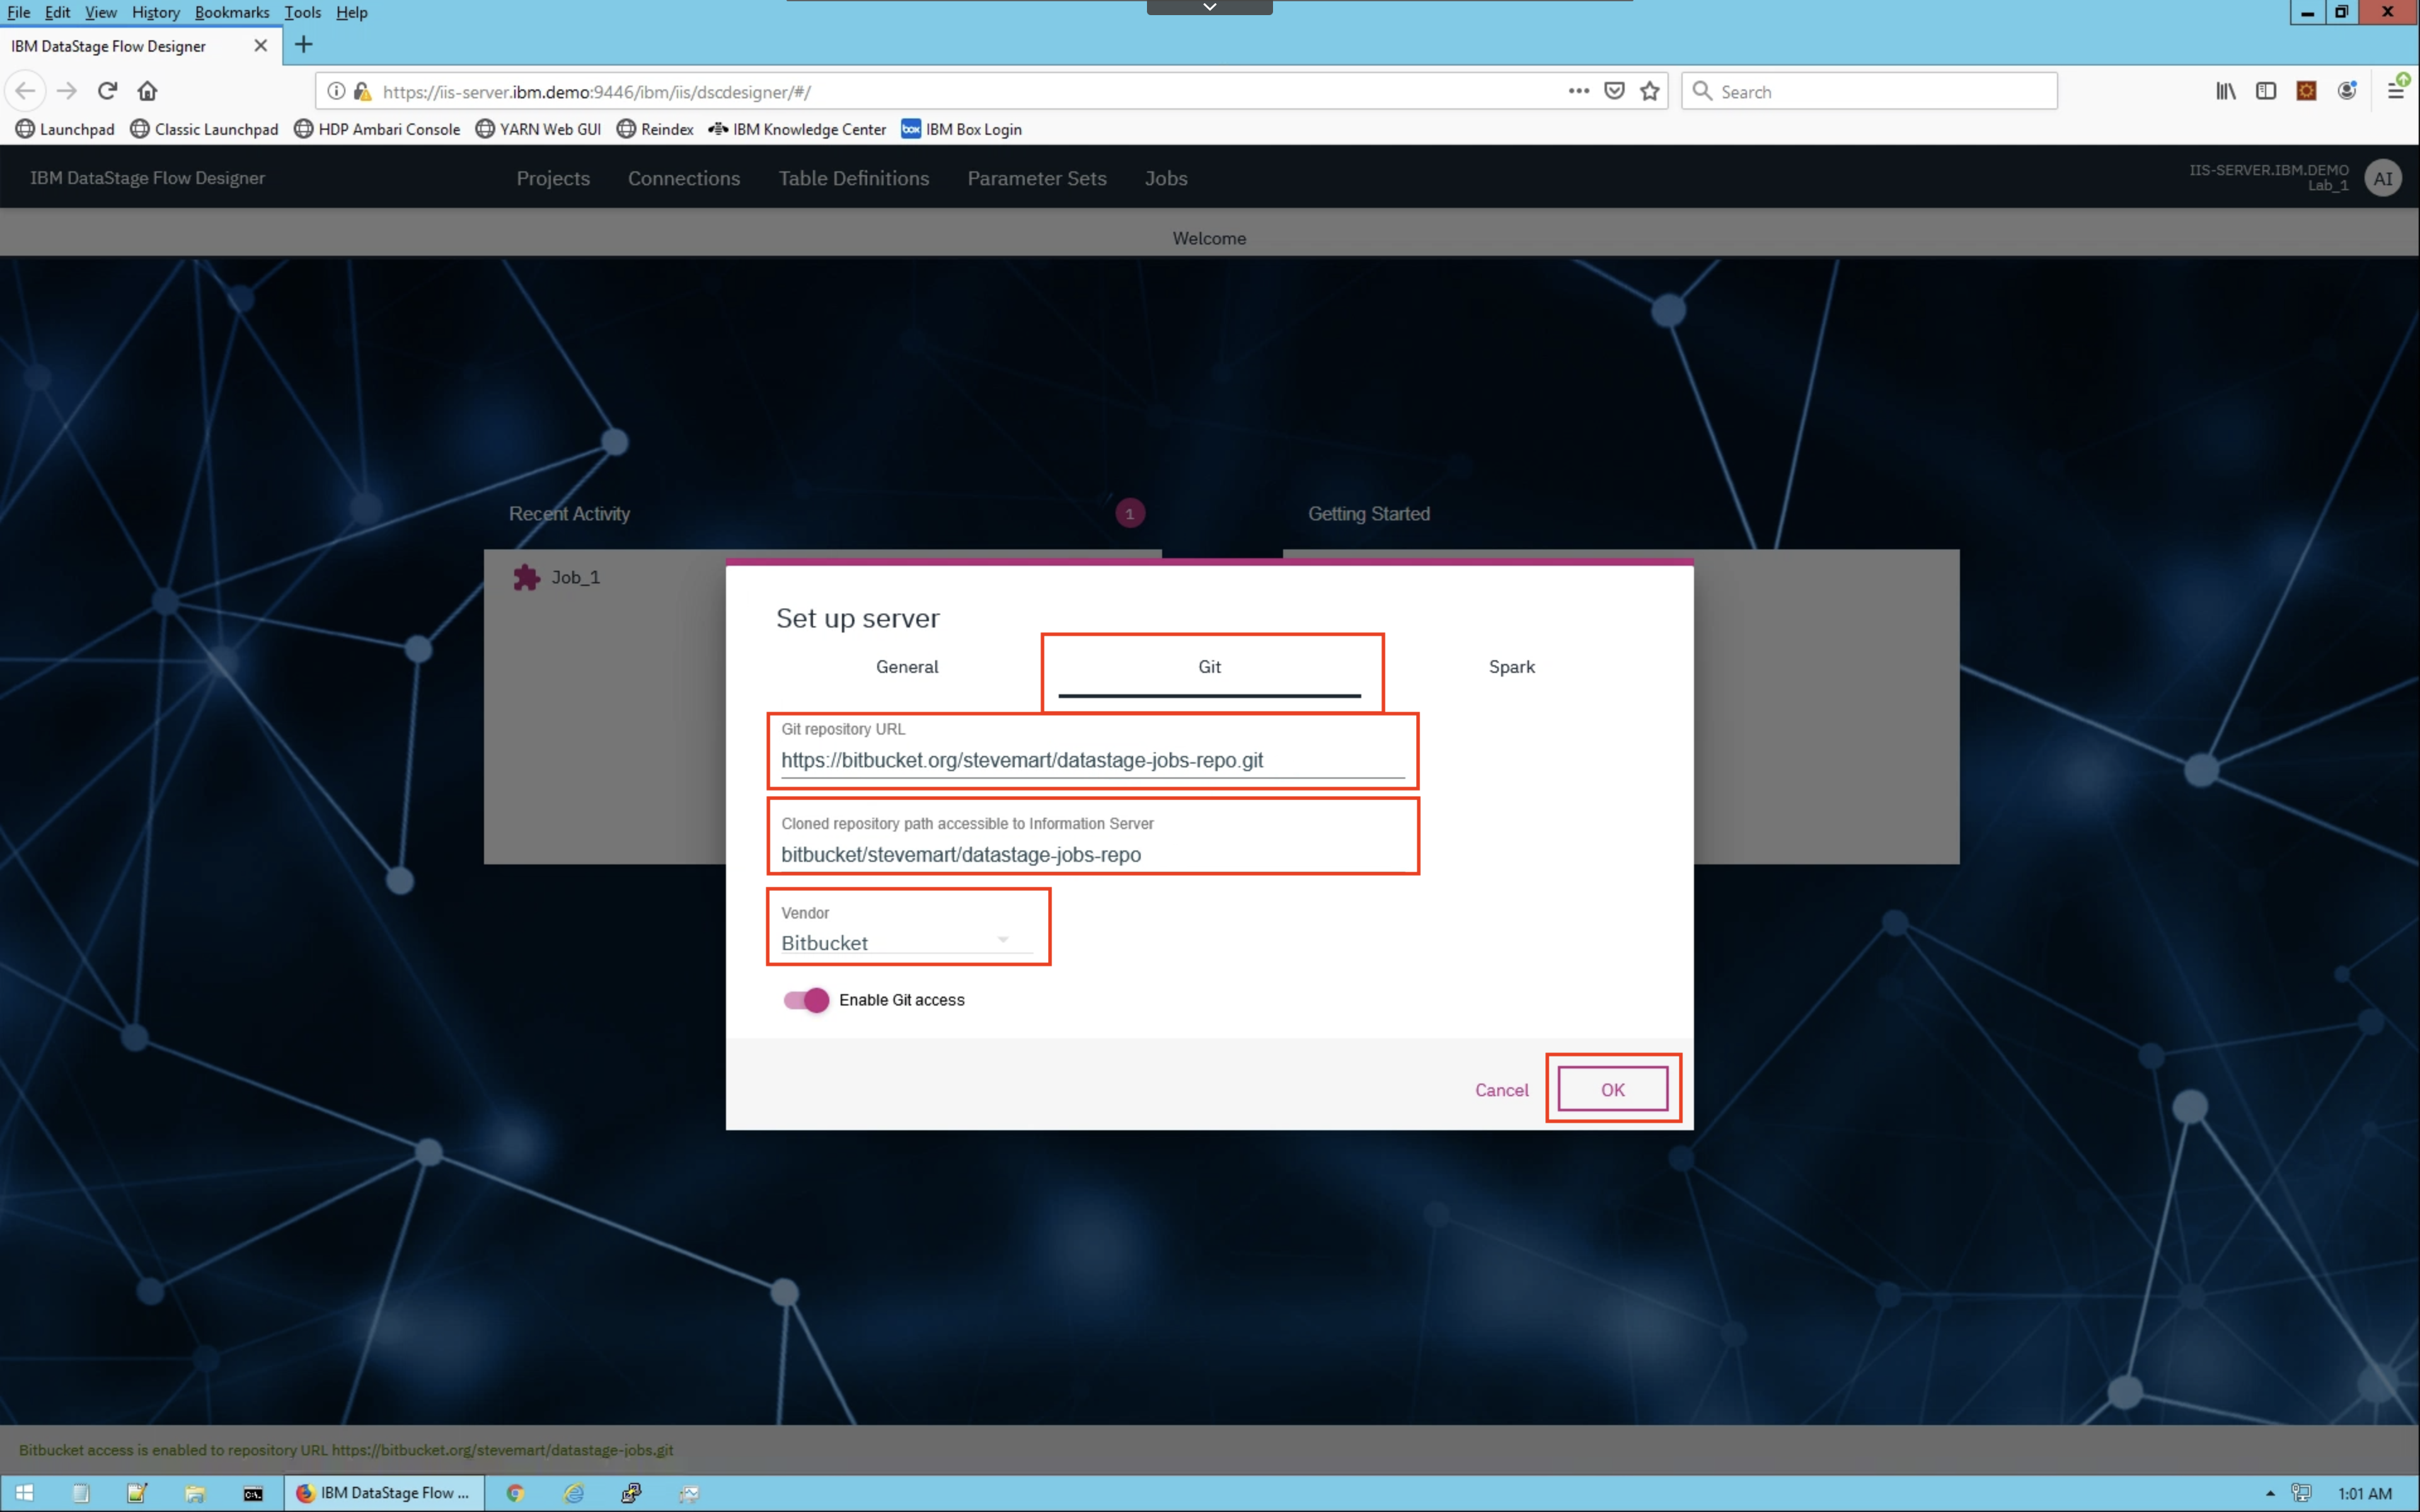Click the Launchpad bookmark icon
Viewport: 2420px width, 1512px height.
(23, 129)
